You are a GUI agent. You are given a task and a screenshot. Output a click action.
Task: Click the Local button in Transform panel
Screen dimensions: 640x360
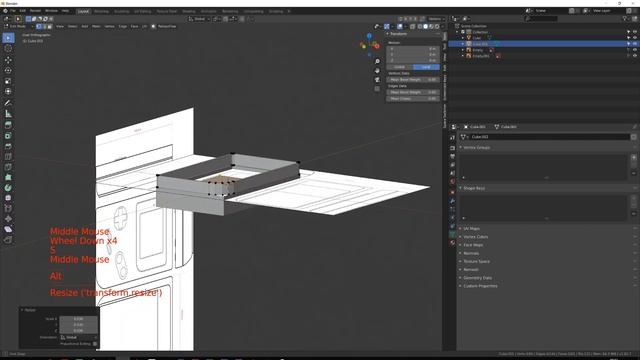coord(427,67)
